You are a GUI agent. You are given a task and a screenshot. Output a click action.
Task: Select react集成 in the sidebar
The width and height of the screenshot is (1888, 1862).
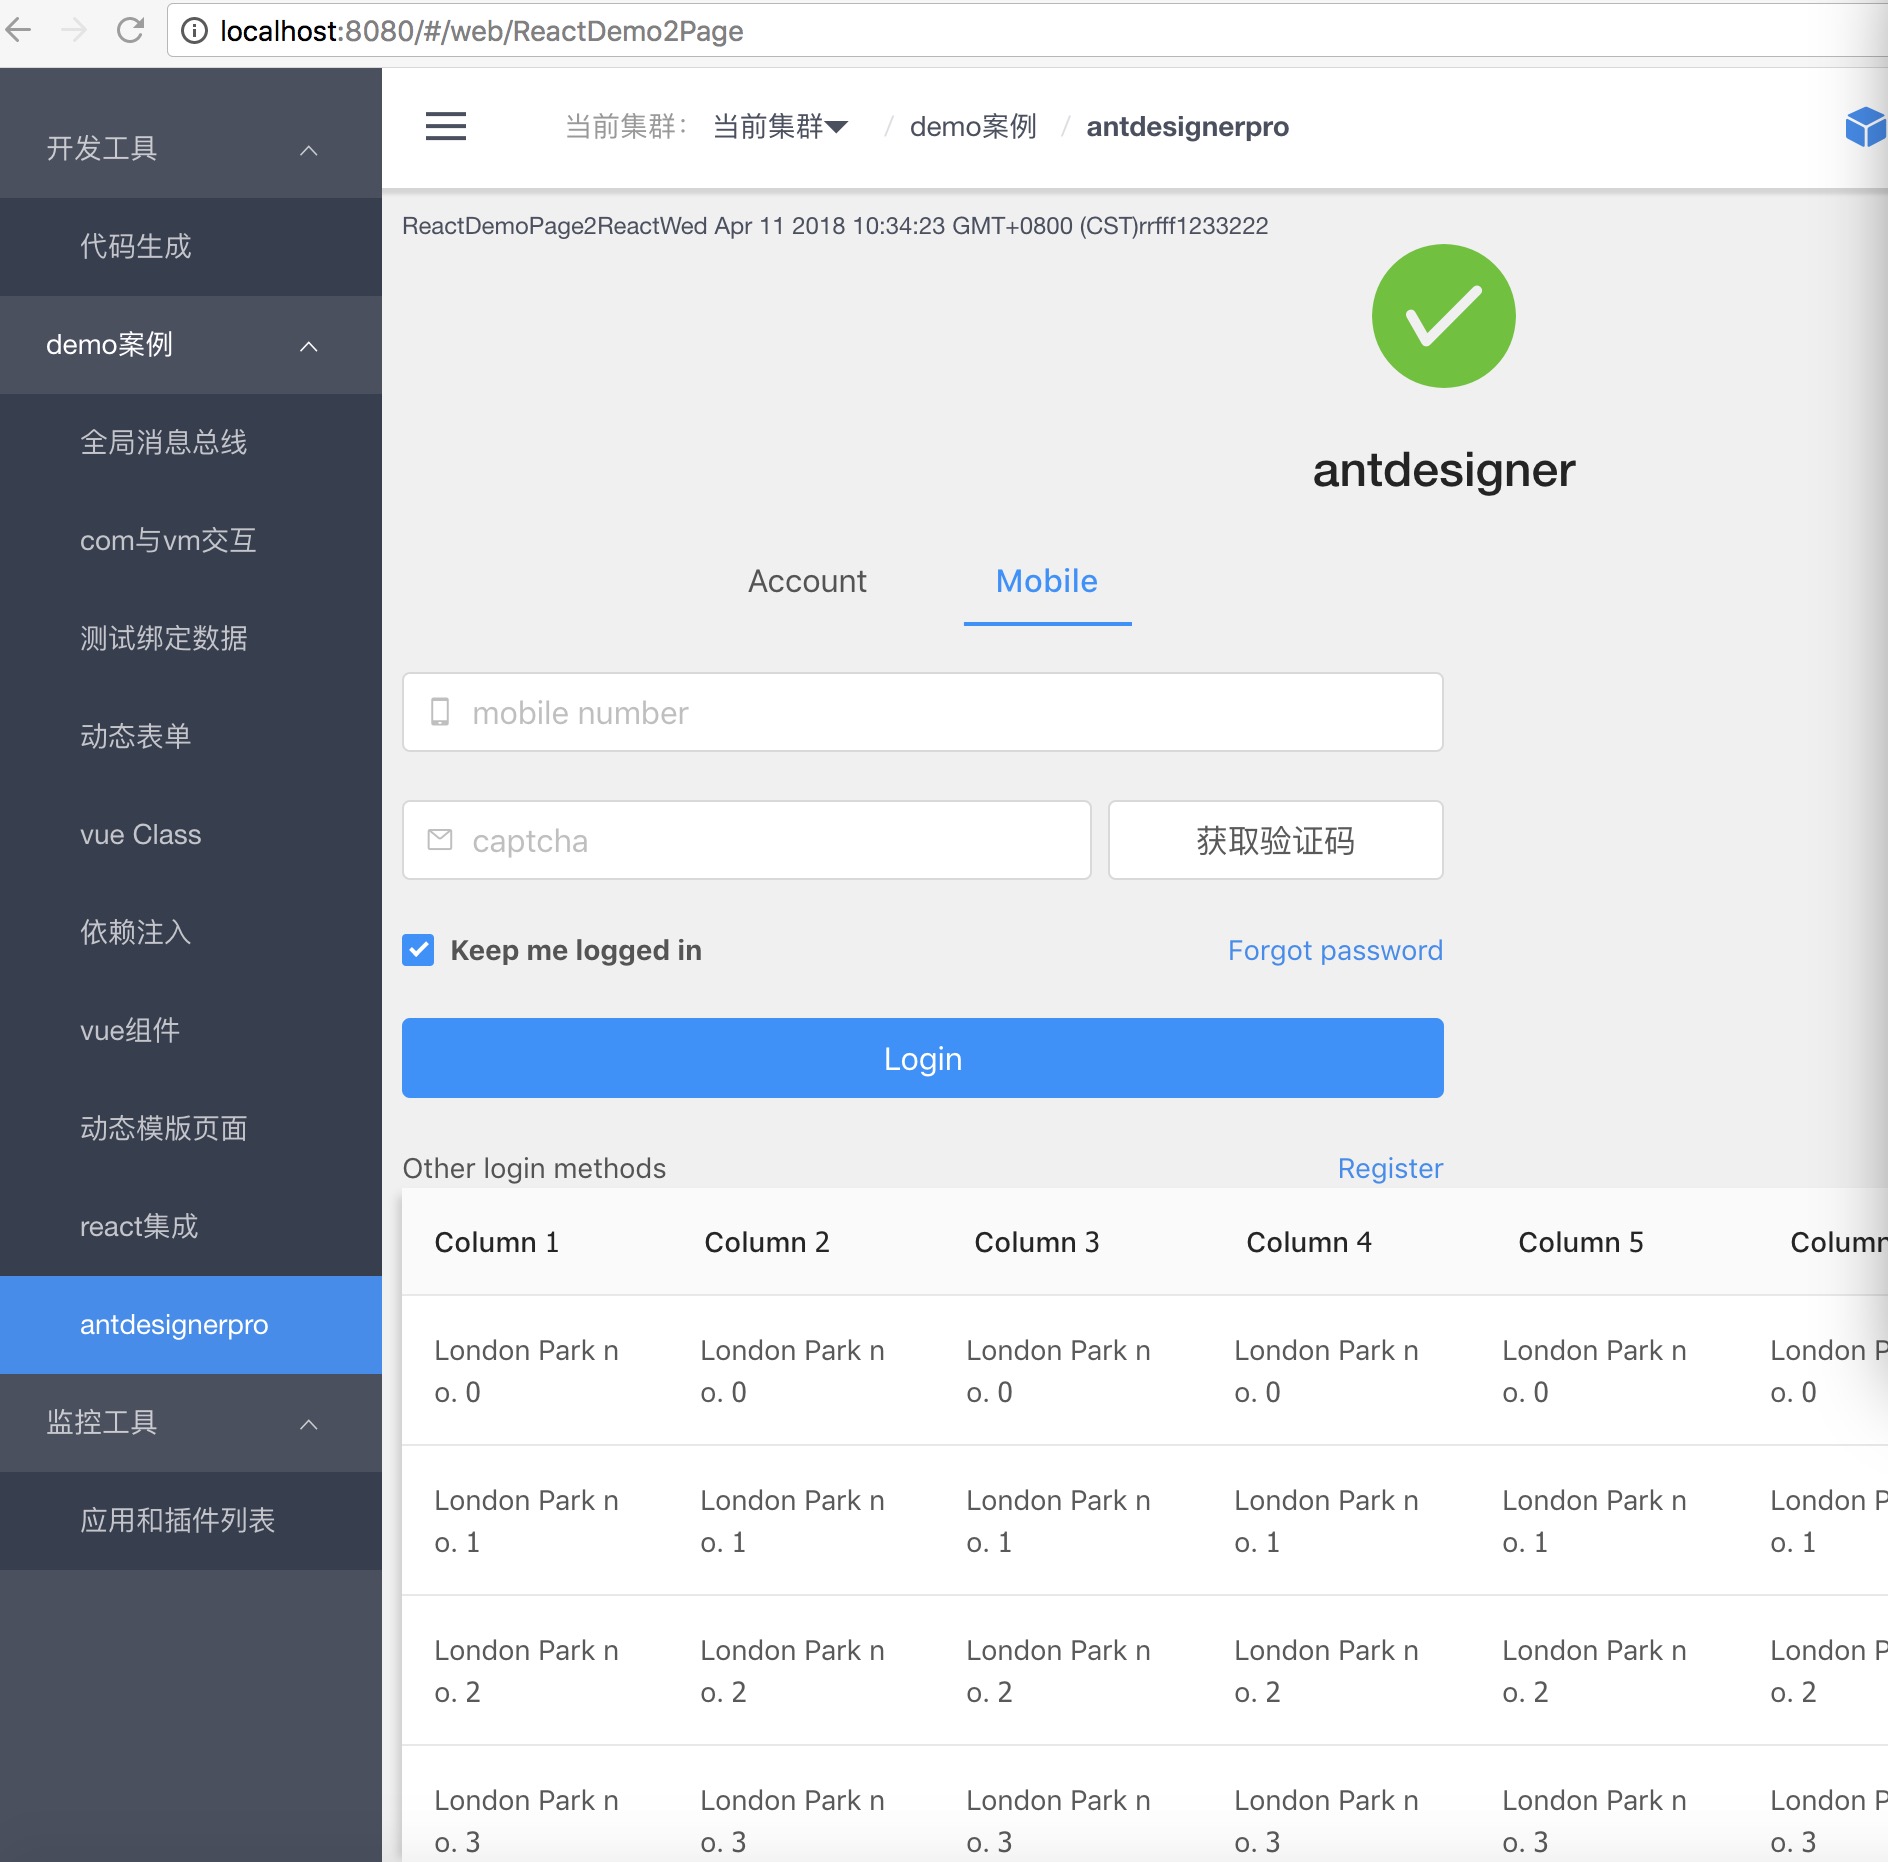click(191, 1226)
